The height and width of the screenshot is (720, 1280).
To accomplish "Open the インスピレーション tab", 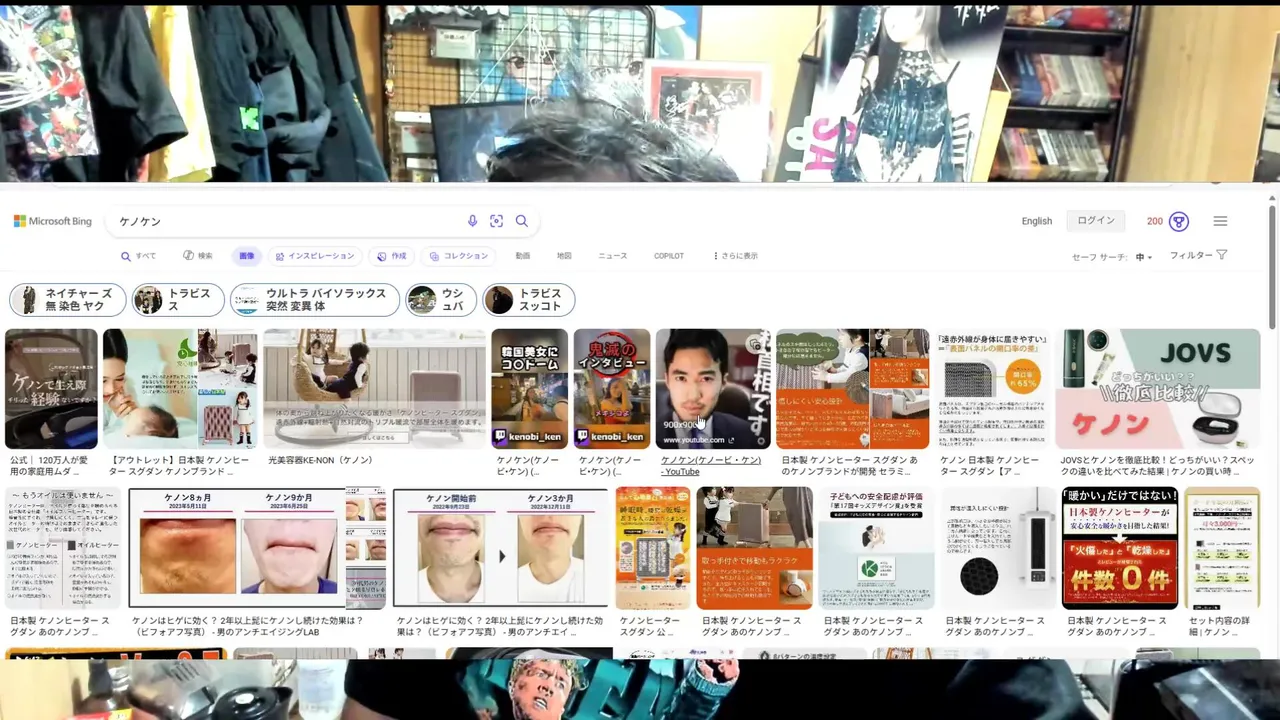I will 315,256.
